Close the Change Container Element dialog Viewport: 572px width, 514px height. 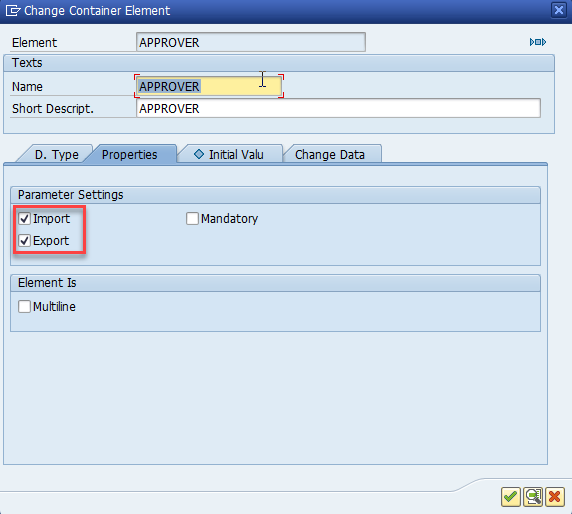pyautogui.click(x=559, y=10)
